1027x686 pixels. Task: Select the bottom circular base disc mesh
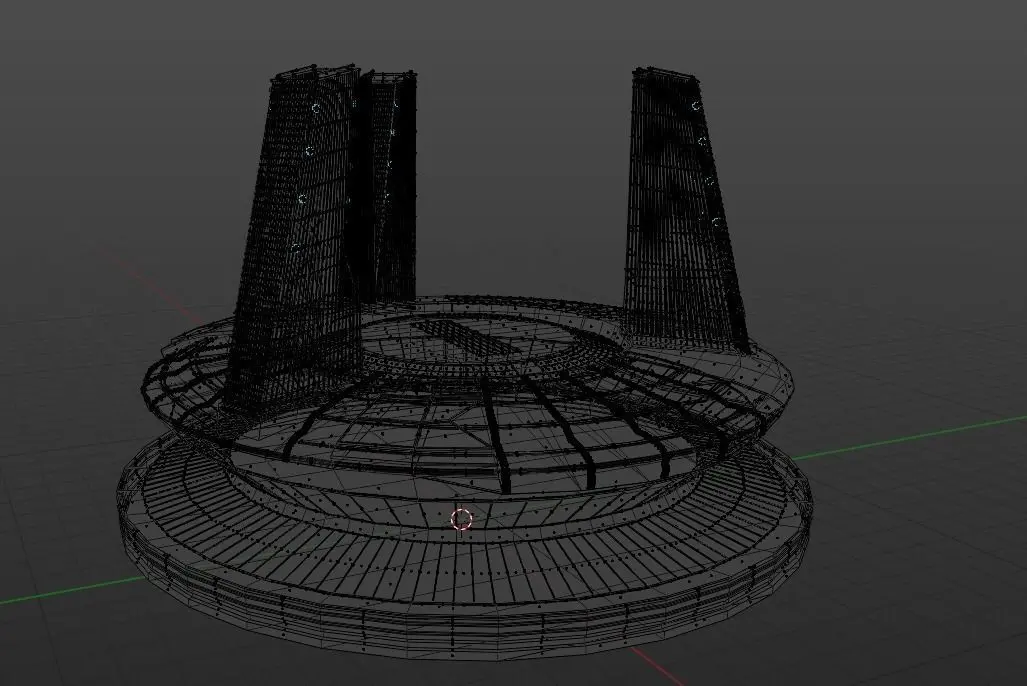coord(465,547)
